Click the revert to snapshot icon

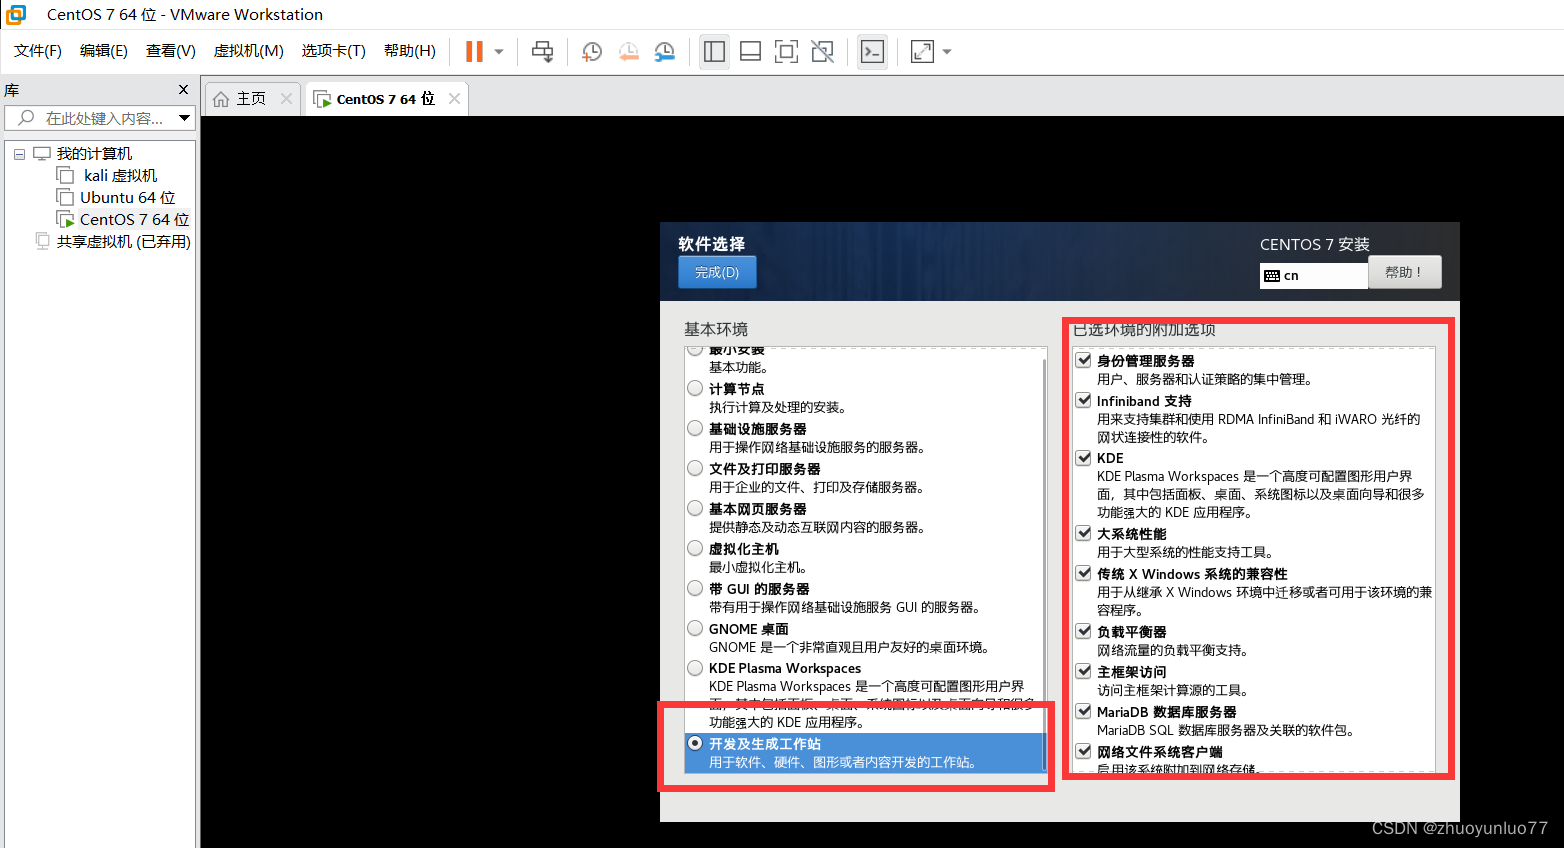[628, 51]
